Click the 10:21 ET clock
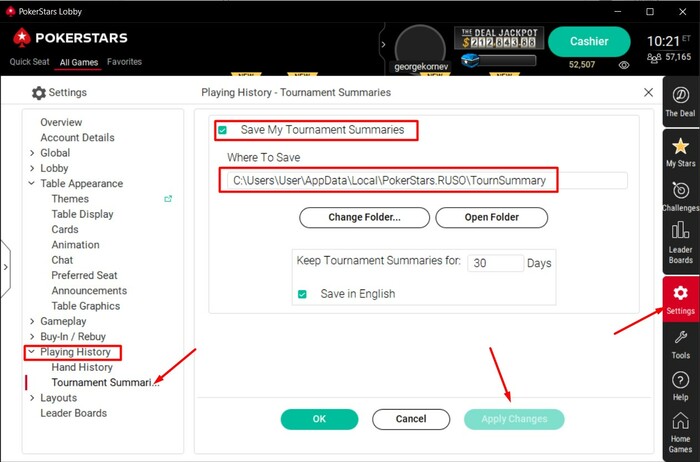The width and height of the screenshot is (700, 462). tap(668, 41)
